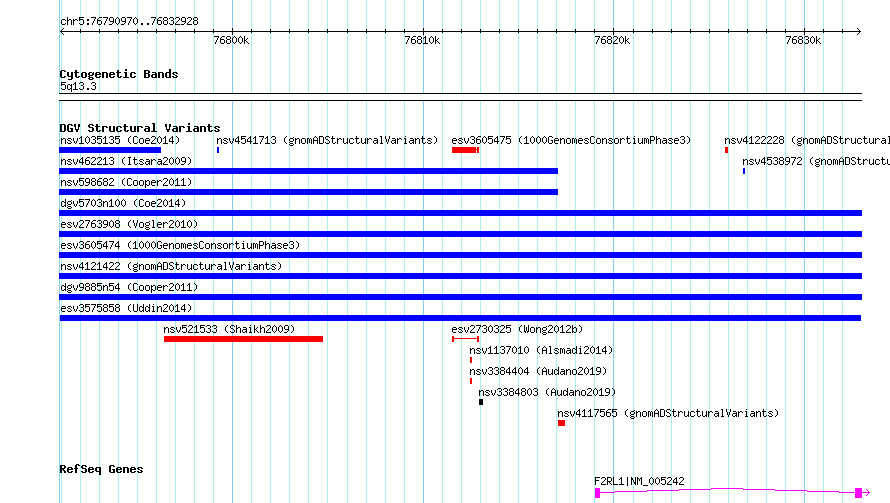This screenshot has height=503, width=890.
Task: Click the small blue nsv4541713 variant marker
Action: pyautogui.click(x=218, y=150)
